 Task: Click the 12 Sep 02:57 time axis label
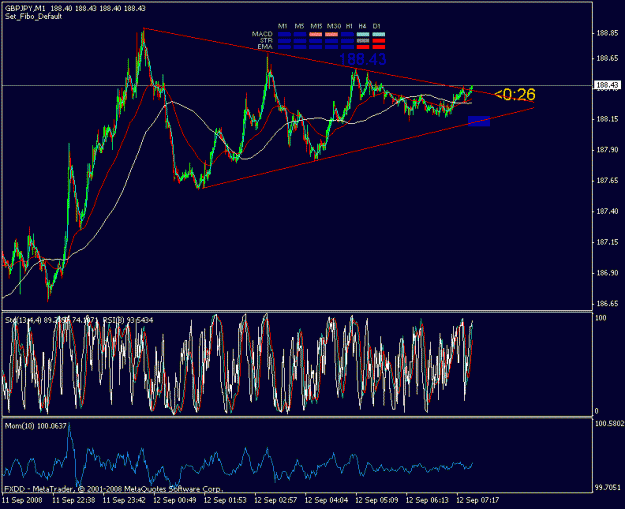point(275,500)
